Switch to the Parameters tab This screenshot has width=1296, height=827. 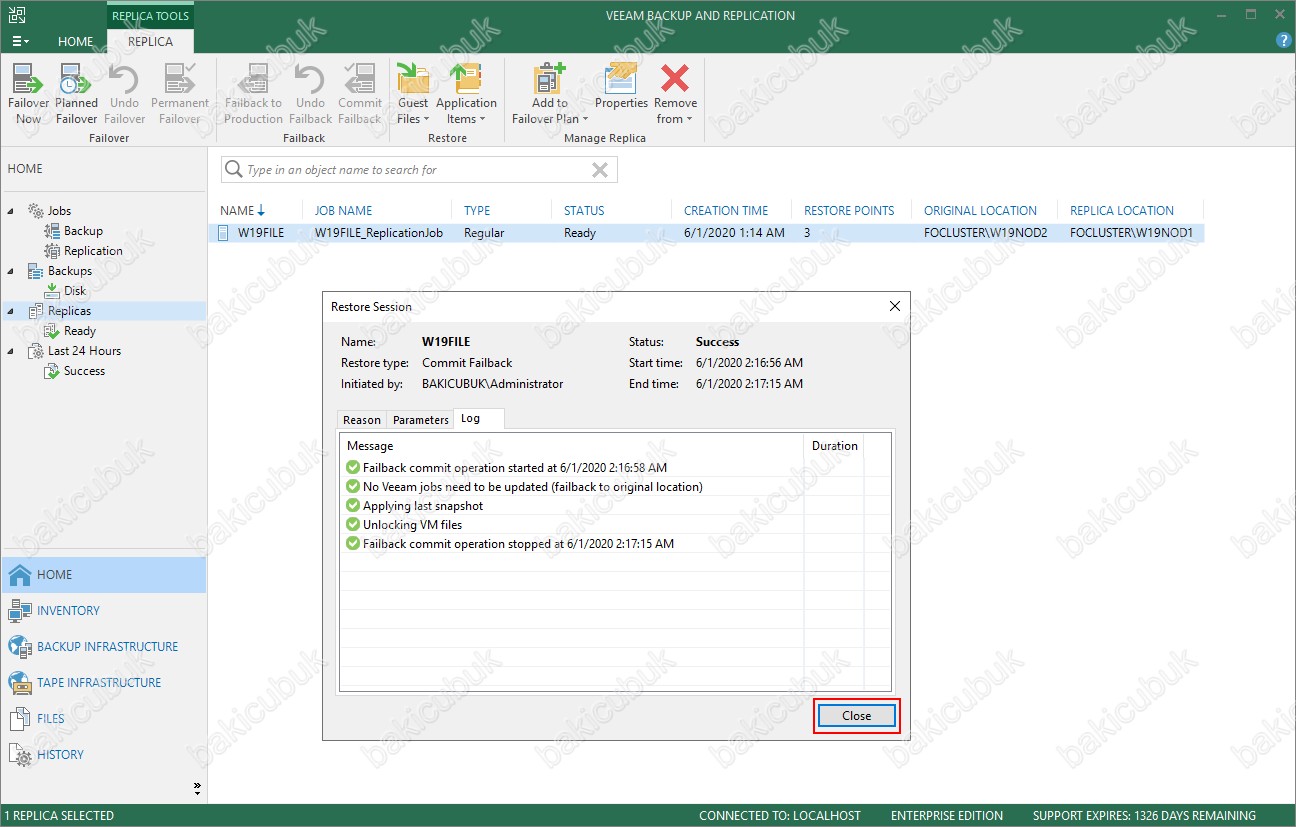click(x=421, y=420)
